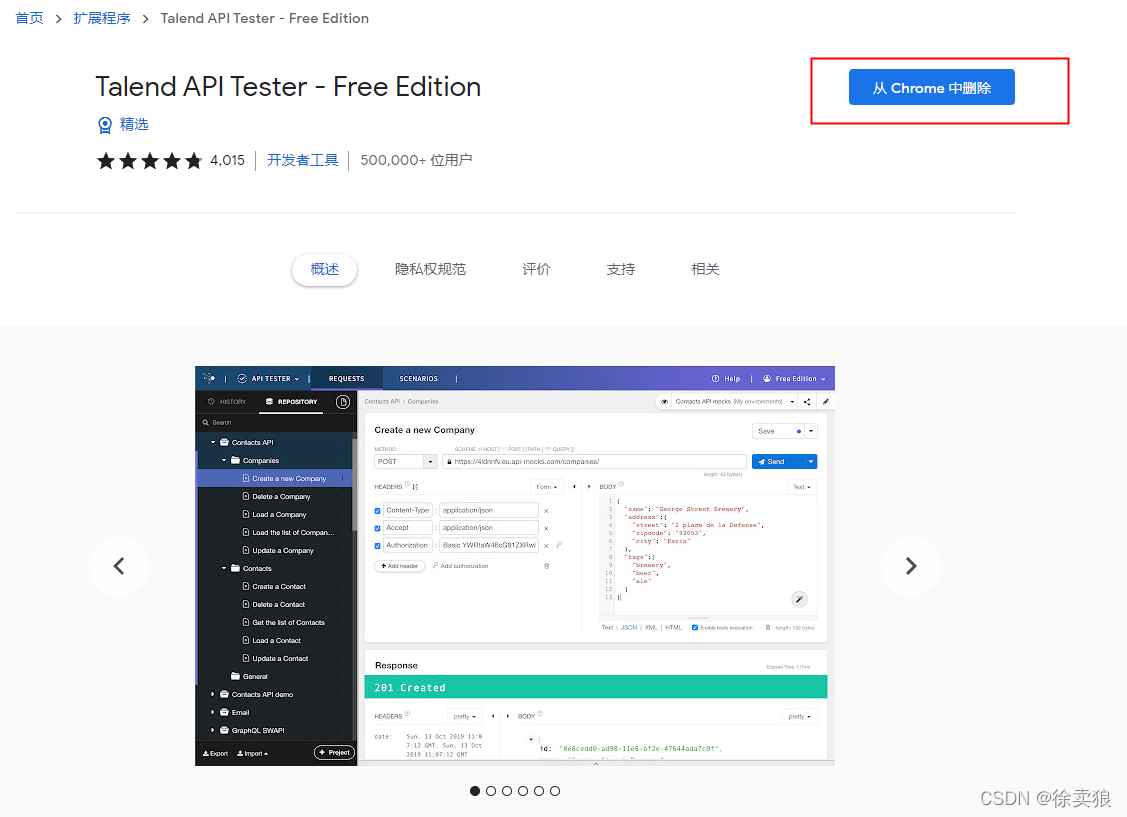Image resolution: width=1127 pixels, height=817 pixels.
Task: Open the Free Edition dropdown in screenshot
Action: pyautogui.click(x=794, y=379)
